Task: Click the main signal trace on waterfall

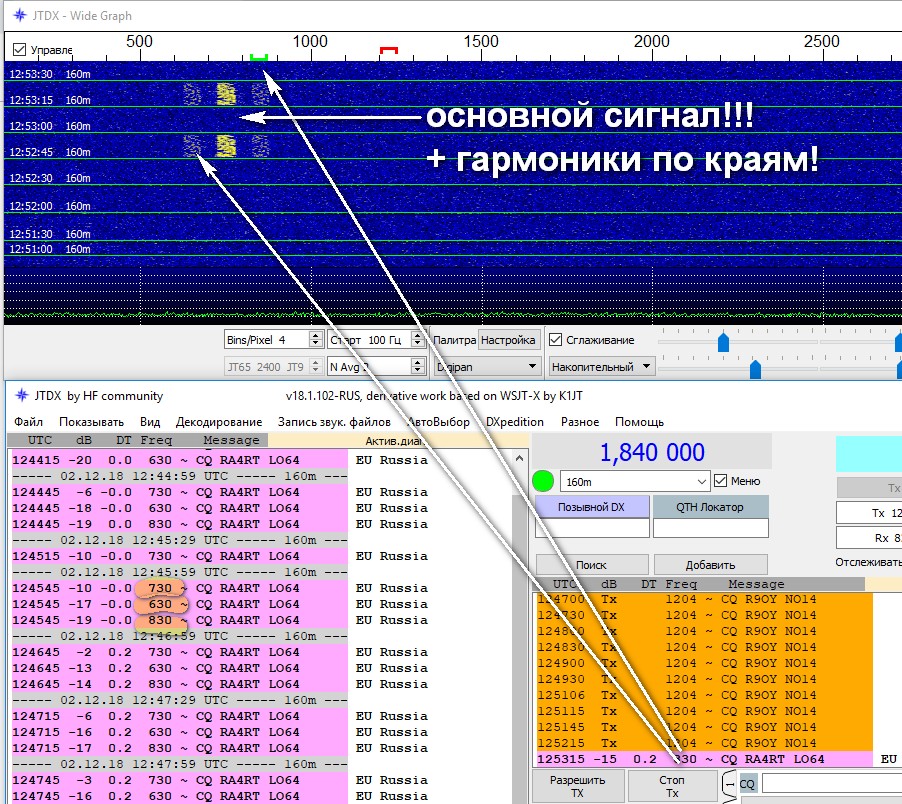Action: pos(226,94)
